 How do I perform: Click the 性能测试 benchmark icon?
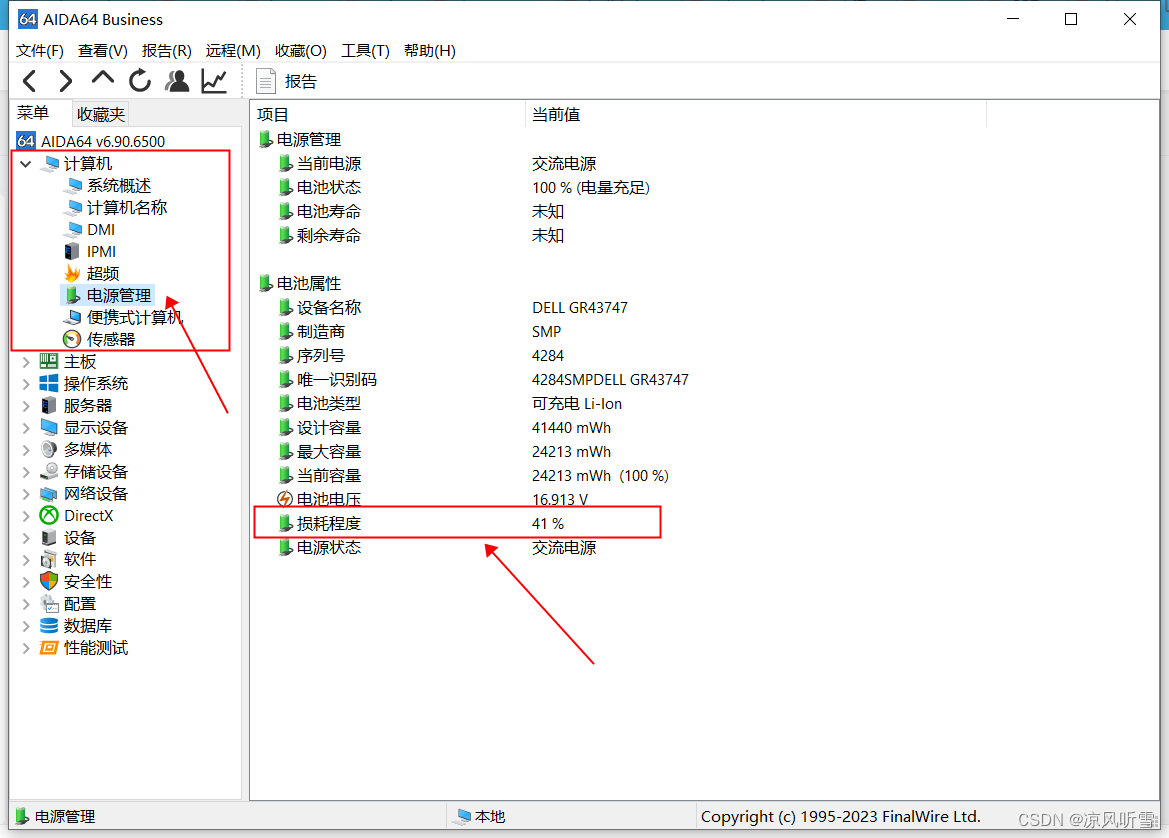(x=48, y=647)
